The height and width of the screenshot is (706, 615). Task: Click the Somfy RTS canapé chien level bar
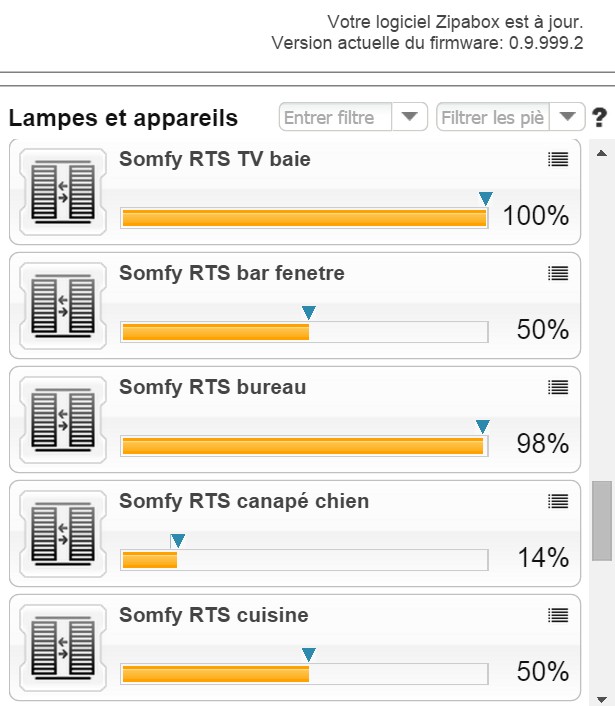(304, 560)
